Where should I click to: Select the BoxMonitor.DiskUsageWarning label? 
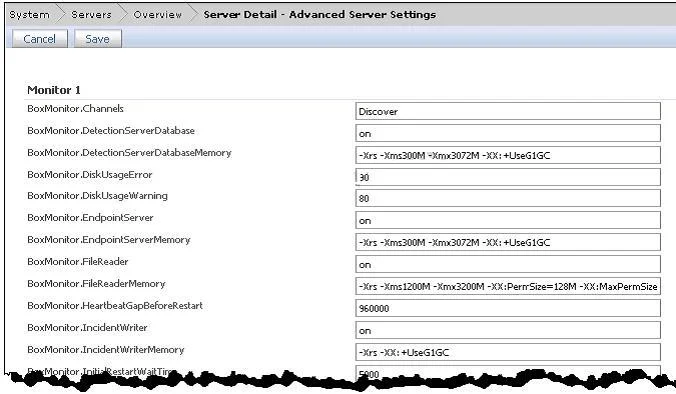tap(97, 196)
